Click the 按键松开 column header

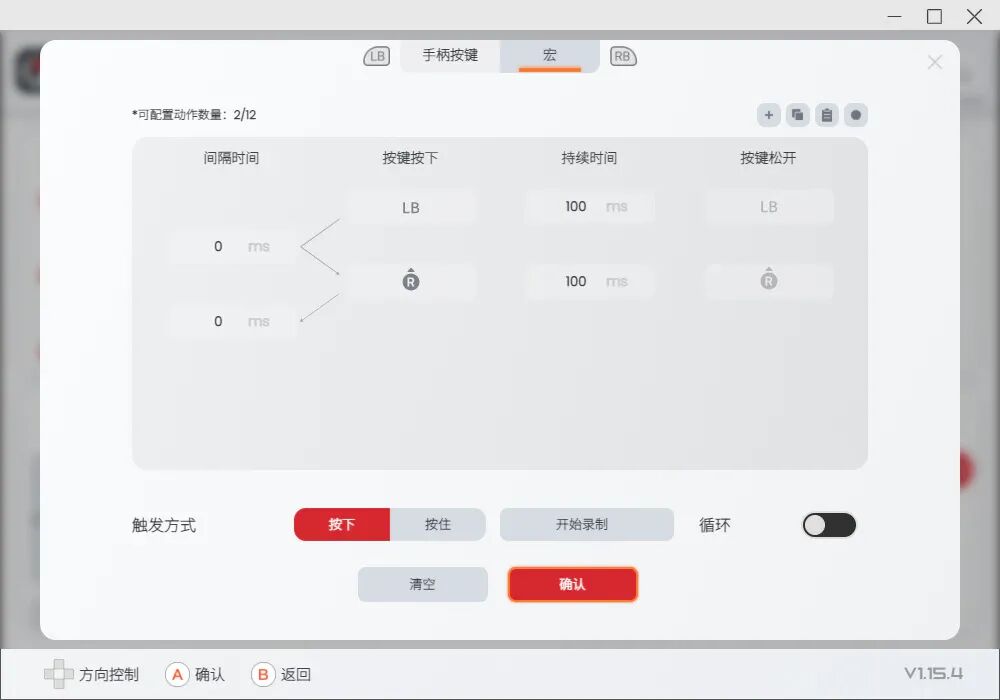tap(768, 158)
